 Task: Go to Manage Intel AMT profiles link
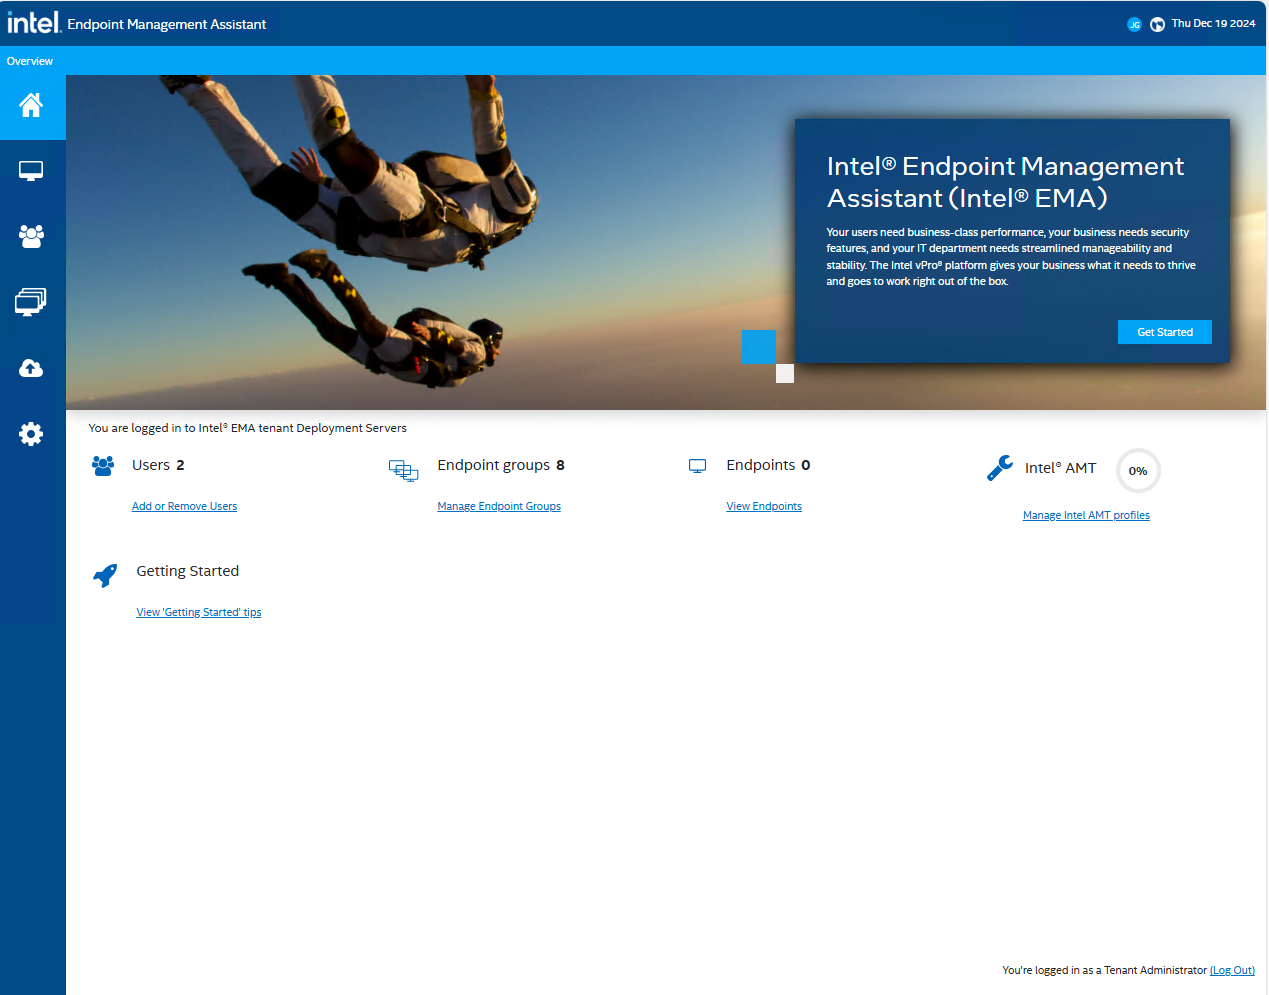point(1086,515)
